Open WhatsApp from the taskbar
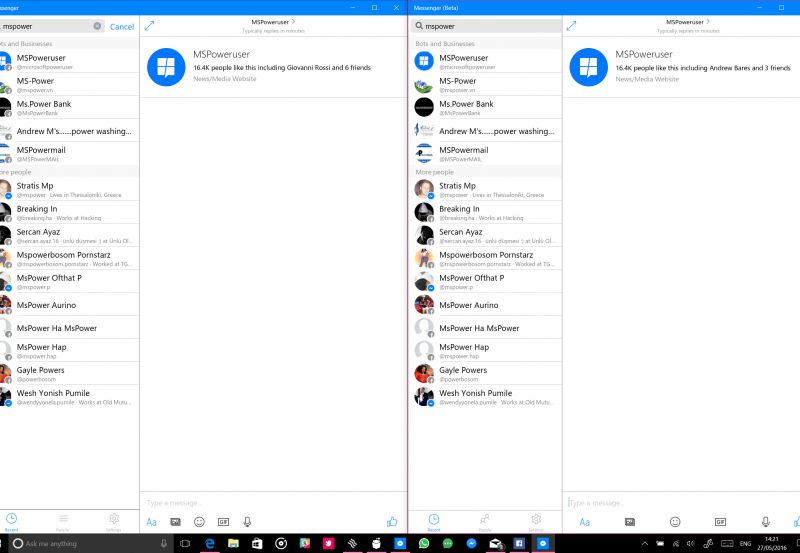 click(424, 543)
